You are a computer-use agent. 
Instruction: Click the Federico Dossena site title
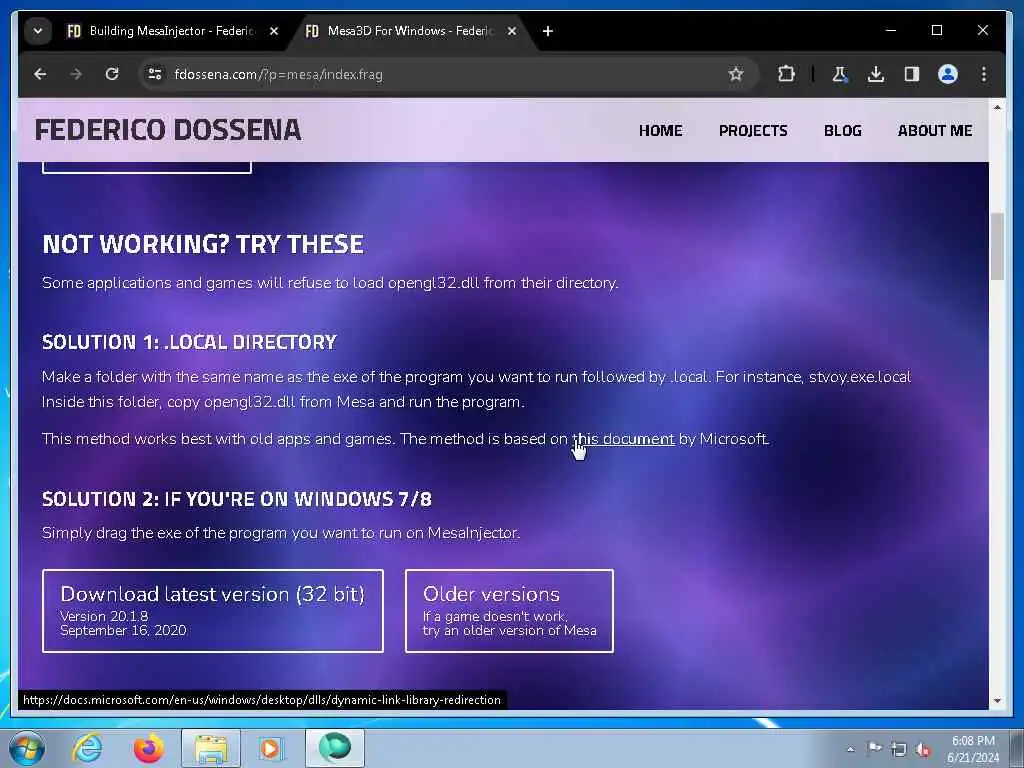tap(168, 130)
